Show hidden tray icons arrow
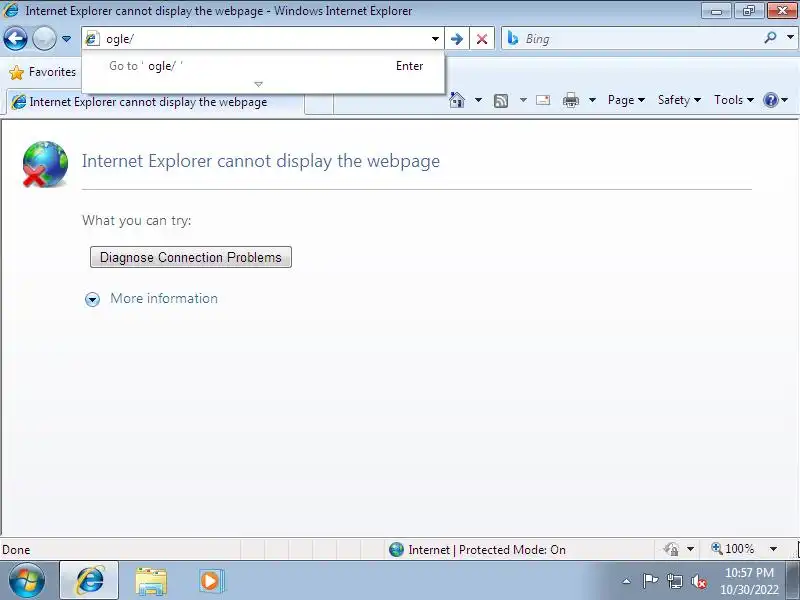The height and width of the screenshot is (600, 800). (627, 581)
